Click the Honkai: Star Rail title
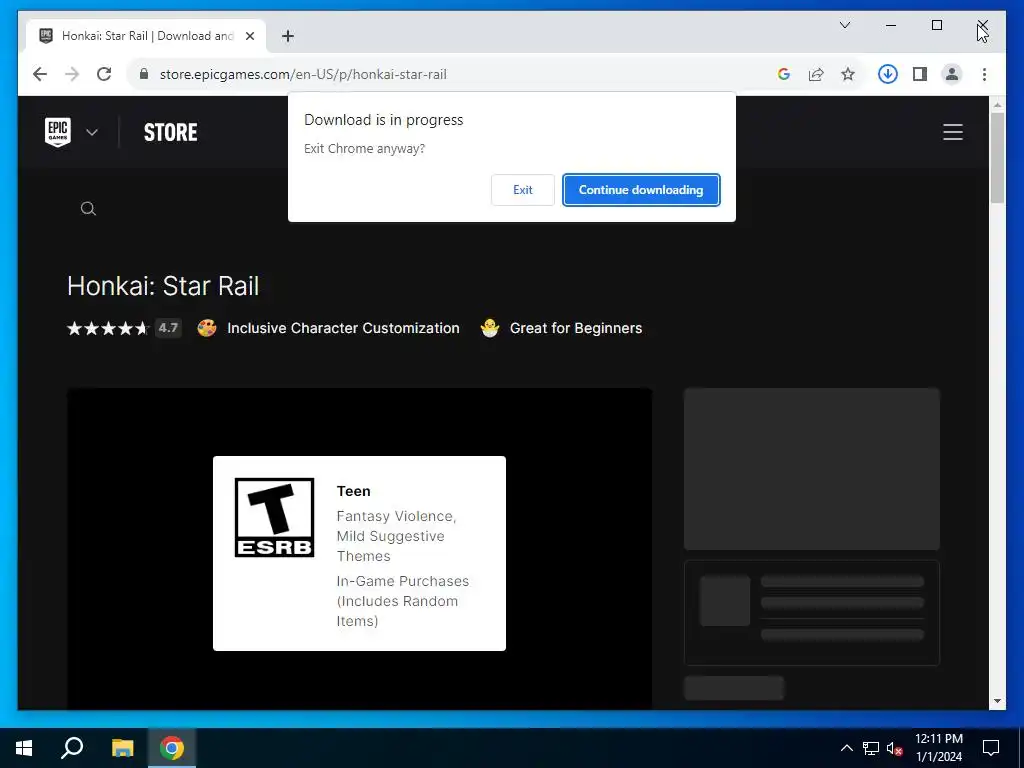The image size is (1024, 768). [x=163, y=286]
